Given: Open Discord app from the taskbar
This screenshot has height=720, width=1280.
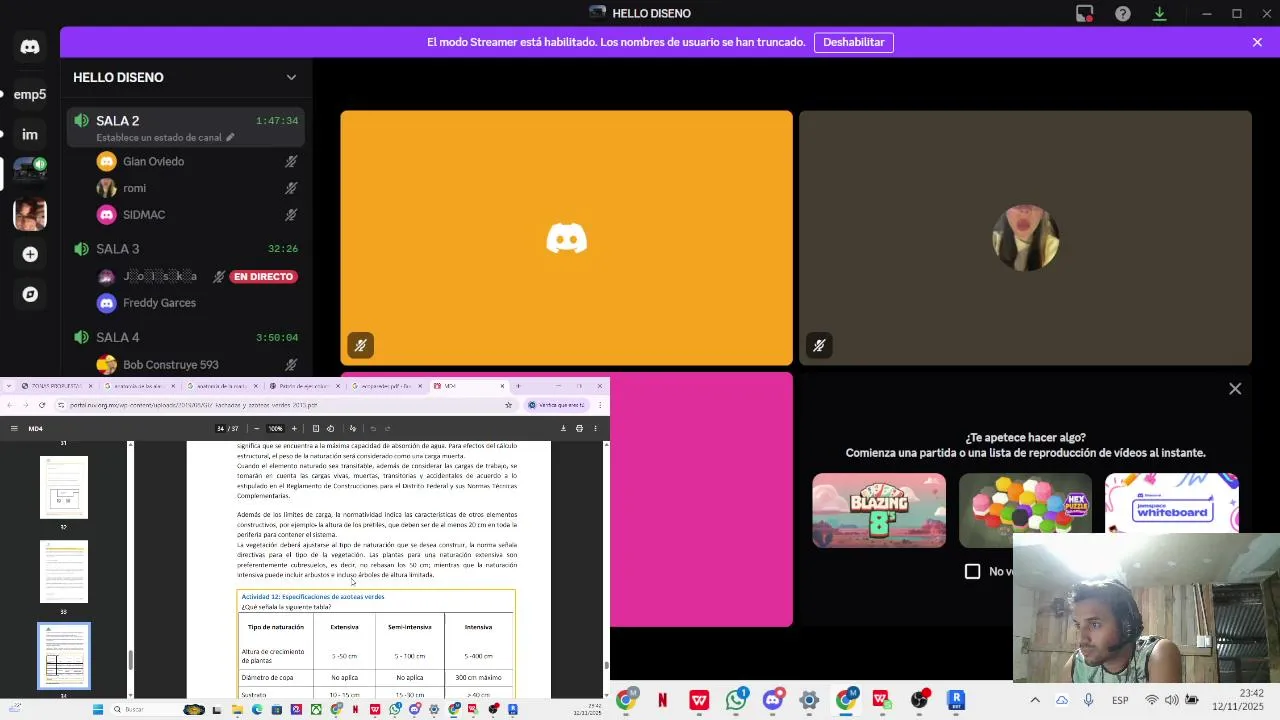Looking at the screenshot, I should click(x=772, y=700).
